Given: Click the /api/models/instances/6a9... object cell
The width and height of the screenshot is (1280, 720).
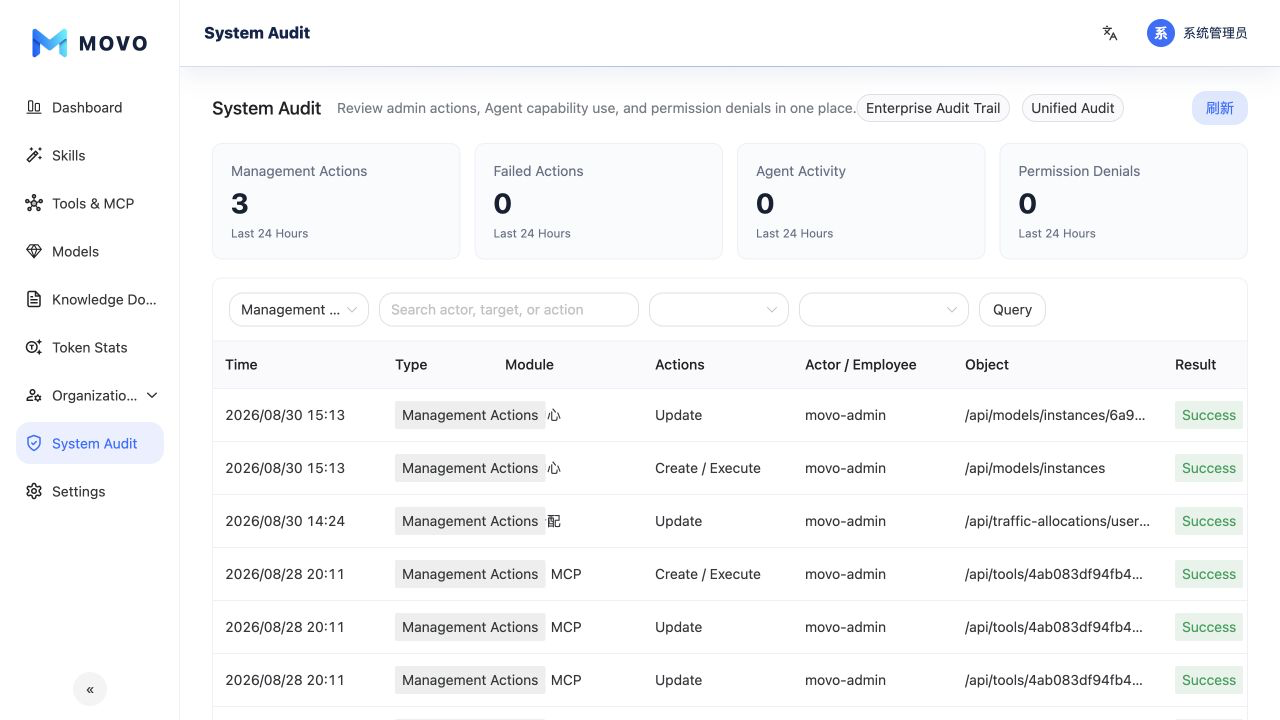Looking at the screenshot, I should point(1055,415).
